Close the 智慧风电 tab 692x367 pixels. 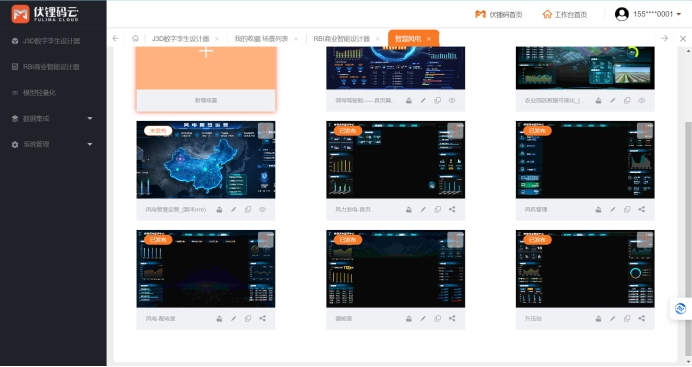click(x=429, y=39)
